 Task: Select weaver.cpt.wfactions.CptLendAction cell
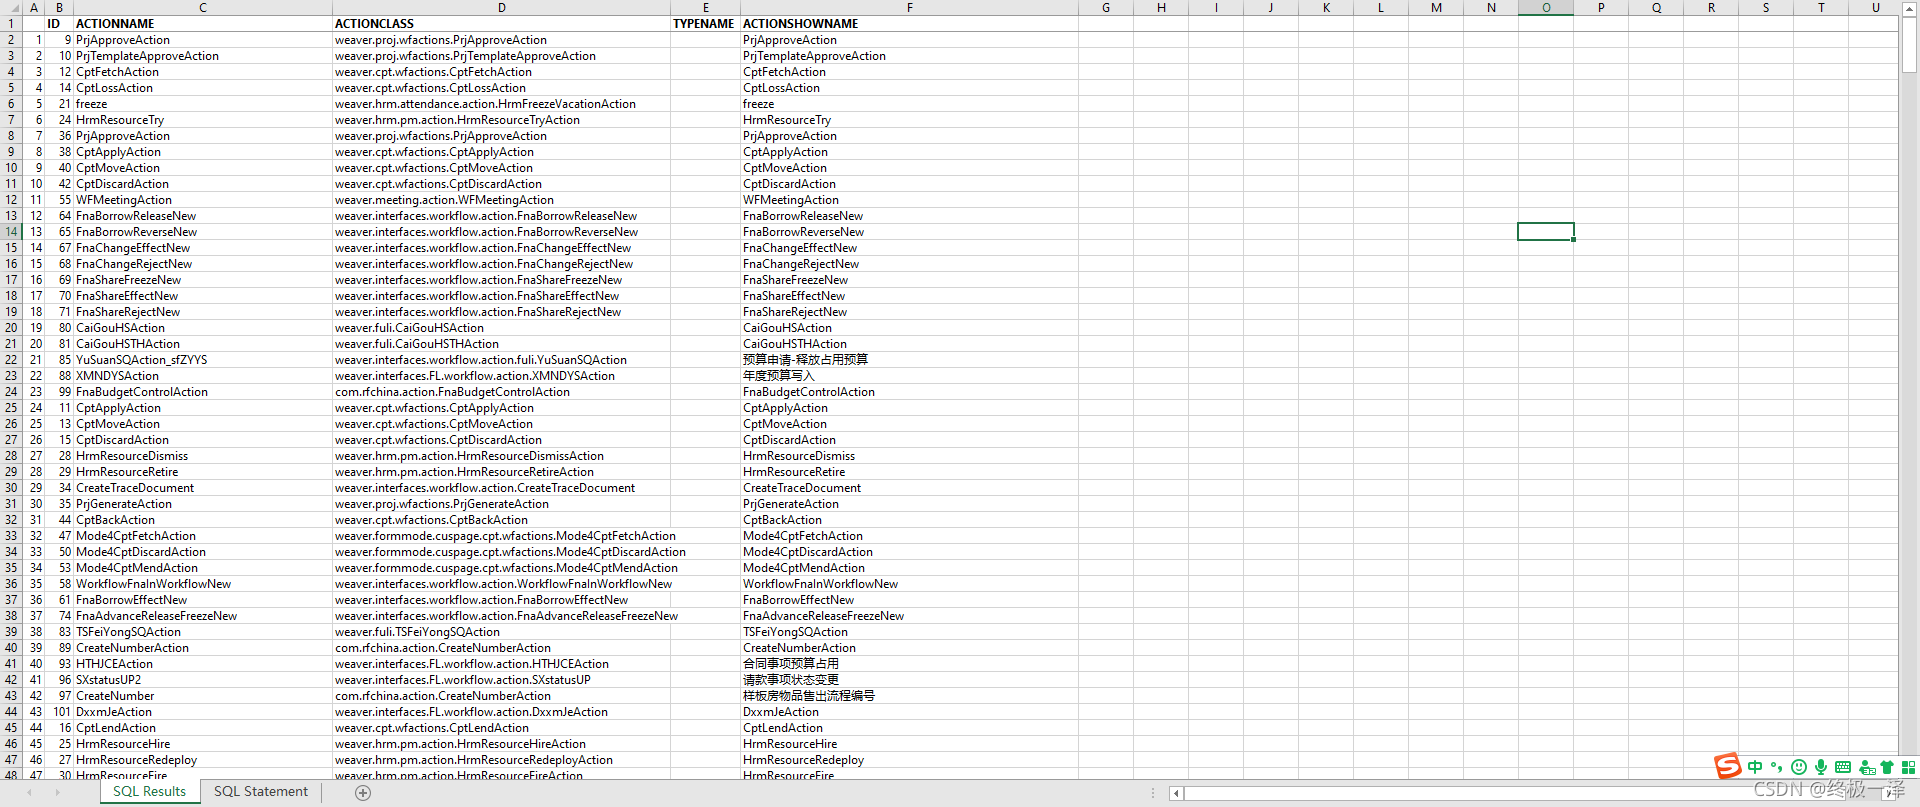501,728
